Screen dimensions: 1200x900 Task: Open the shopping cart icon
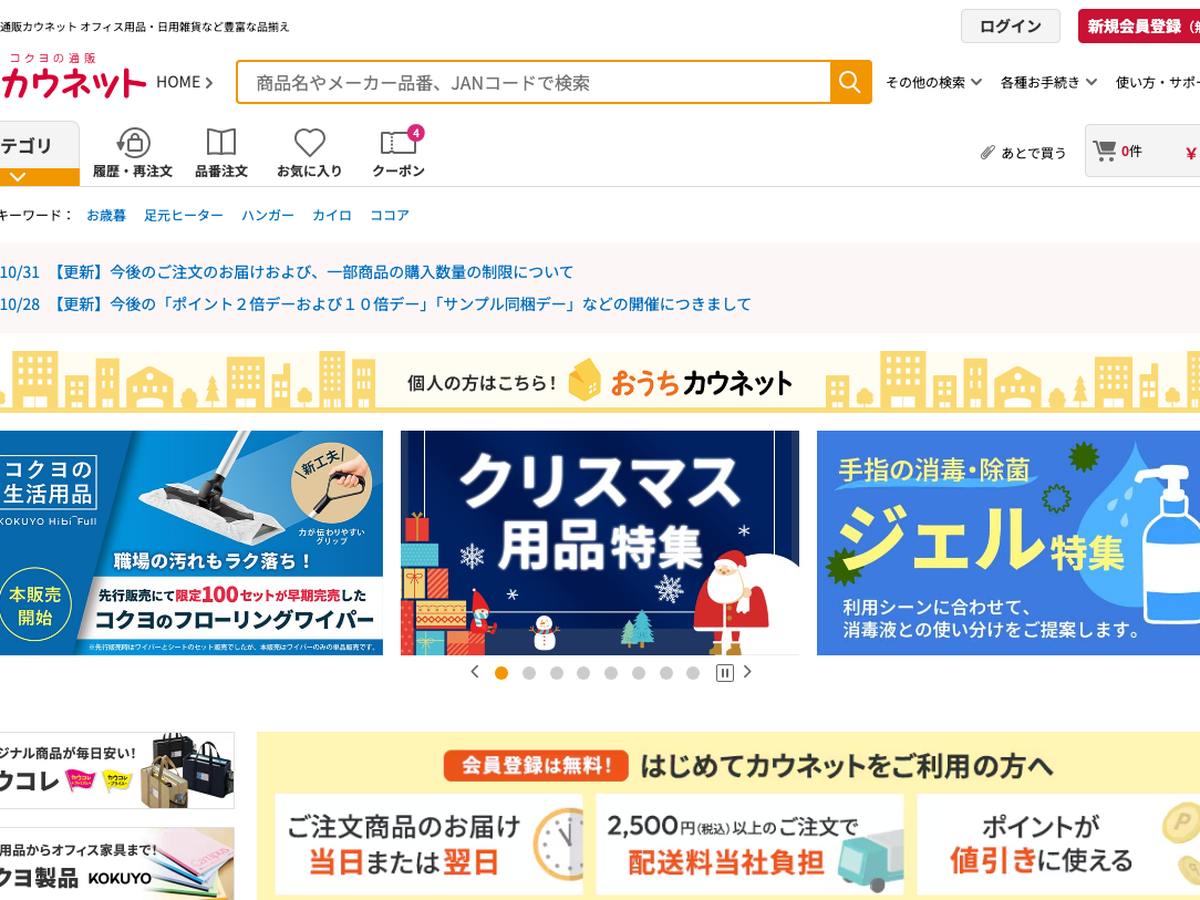pyautogui.click(x=1104, y=151)
